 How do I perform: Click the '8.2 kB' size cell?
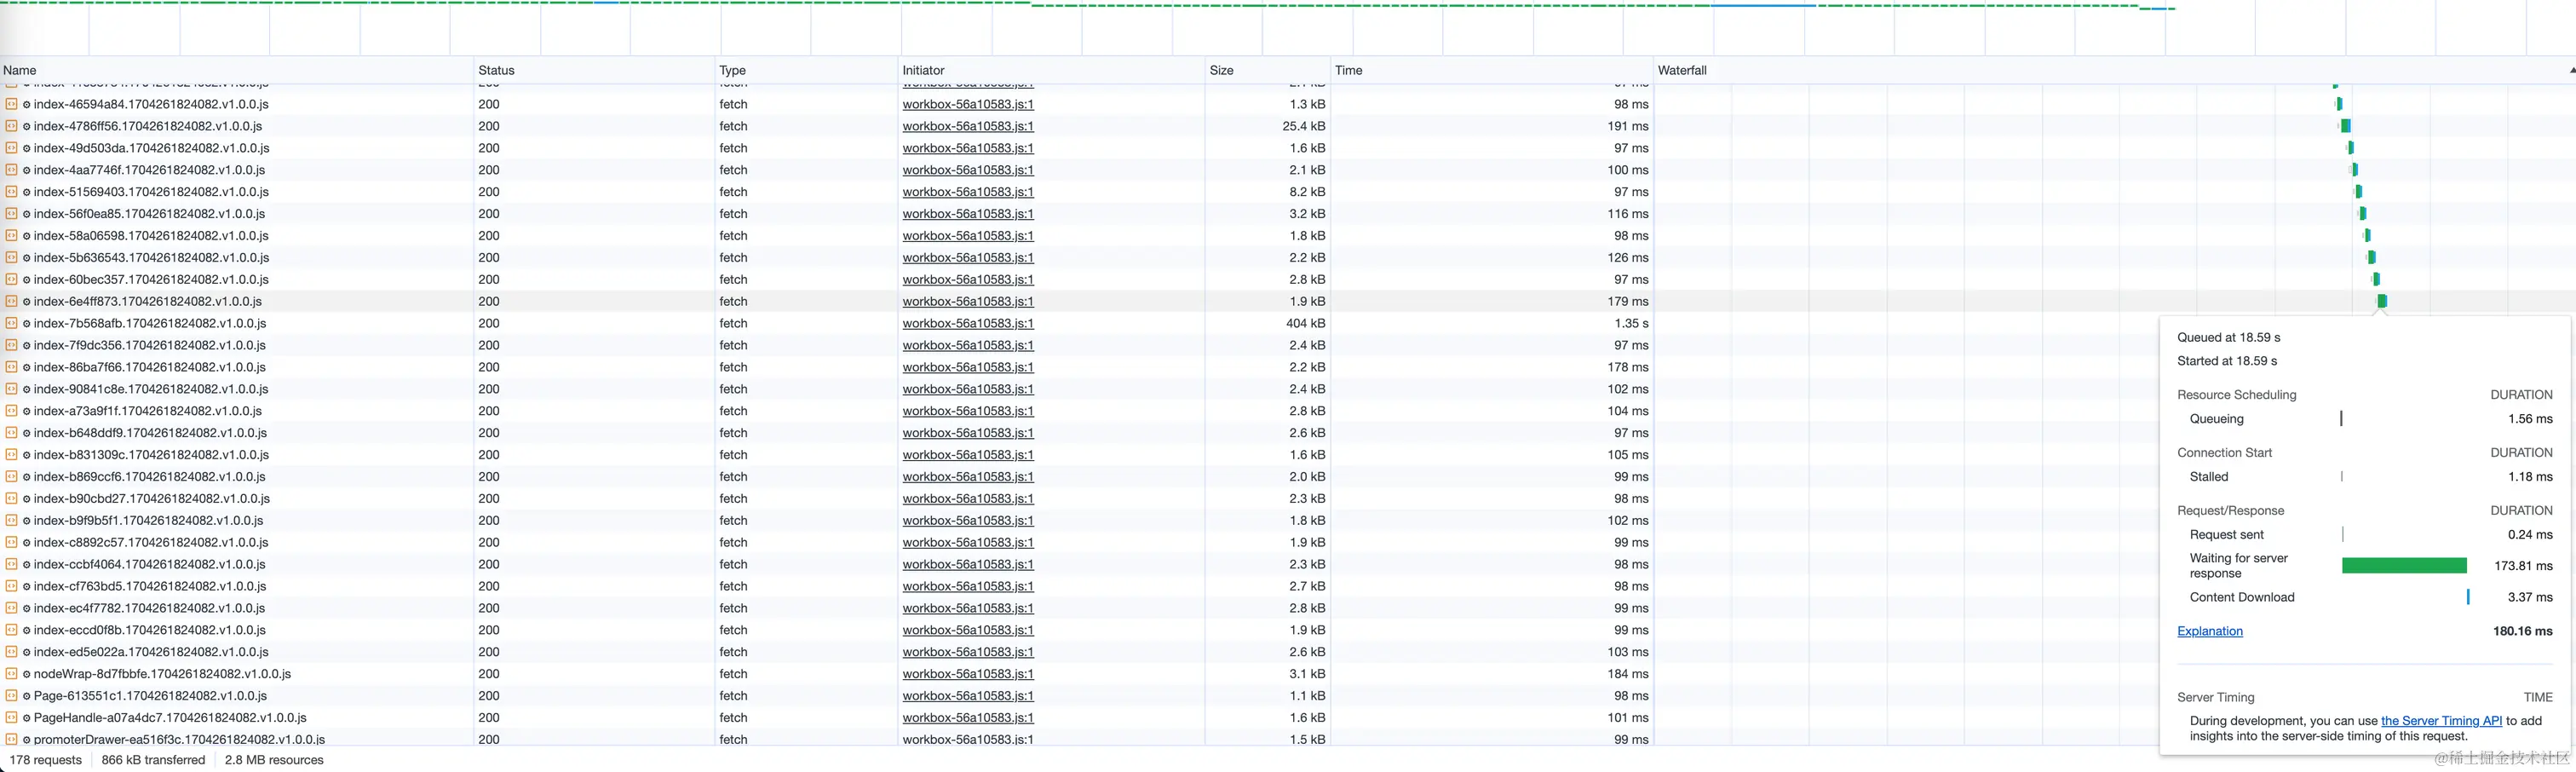(x=1307, y=192)
